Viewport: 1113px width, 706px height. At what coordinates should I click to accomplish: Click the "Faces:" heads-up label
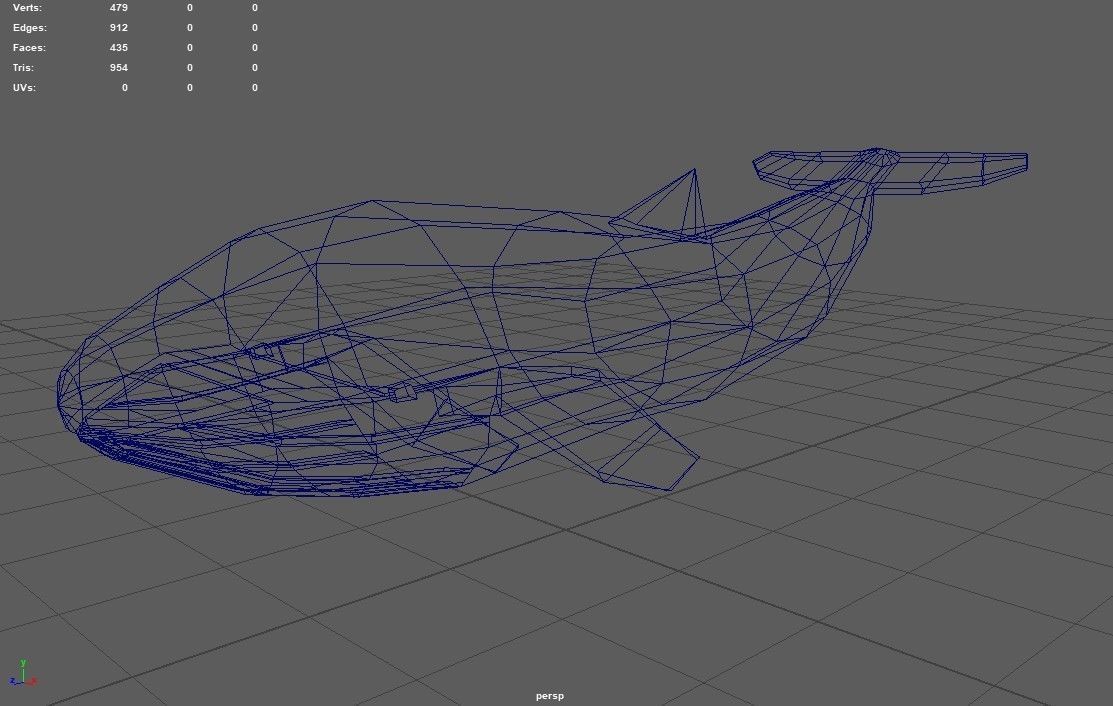[29, 48]
